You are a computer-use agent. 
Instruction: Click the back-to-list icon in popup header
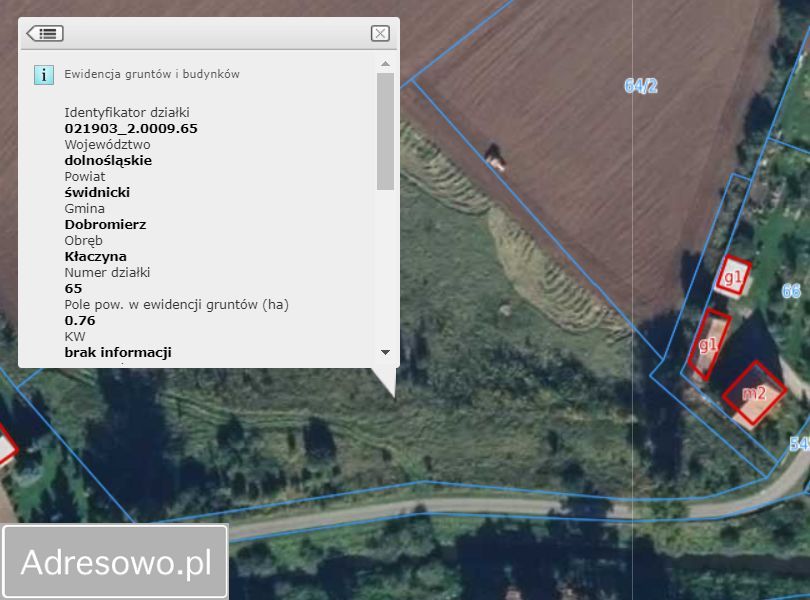pyautogui.click(x=45, y=34)
